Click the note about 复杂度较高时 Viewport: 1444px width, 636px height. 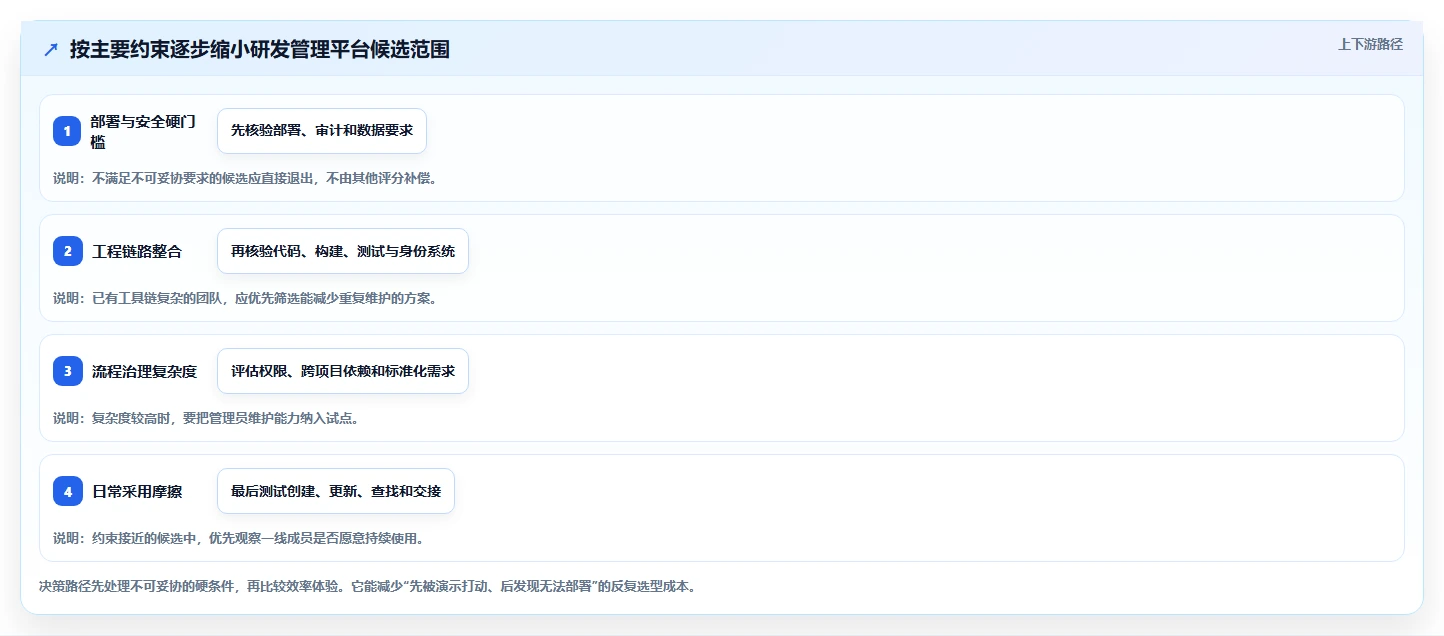coord(206,419)
